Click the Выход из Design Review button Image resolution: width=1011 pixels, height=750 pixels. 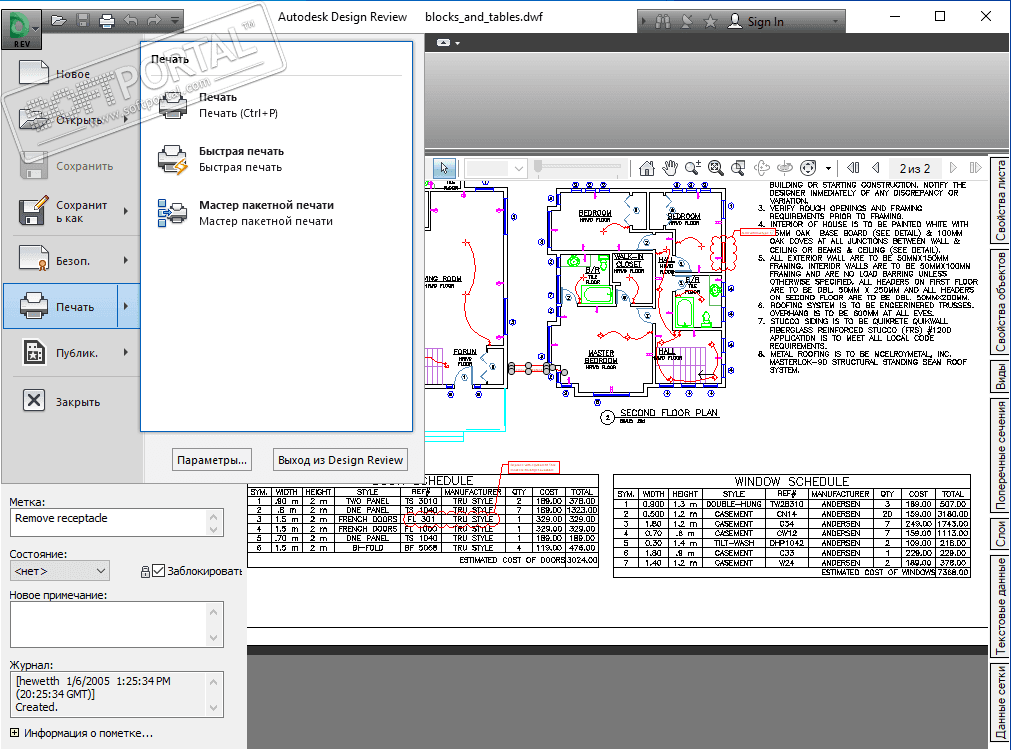coord(340,460)
